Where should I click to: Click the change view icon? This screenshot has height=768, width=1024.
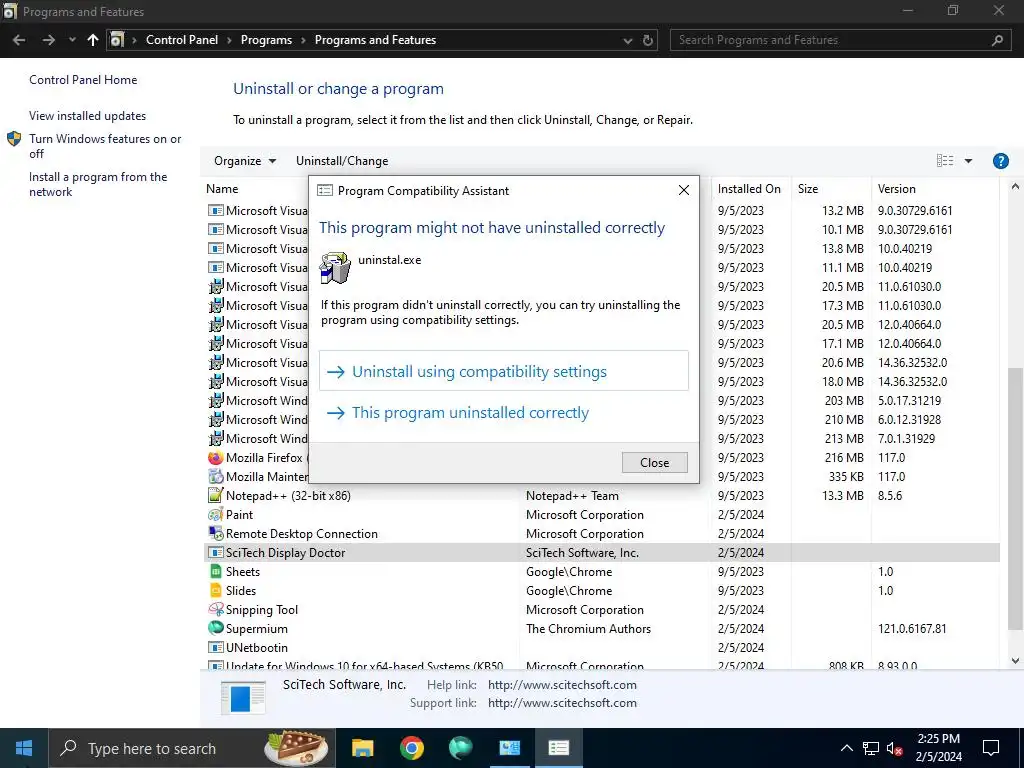coord(945,161)
